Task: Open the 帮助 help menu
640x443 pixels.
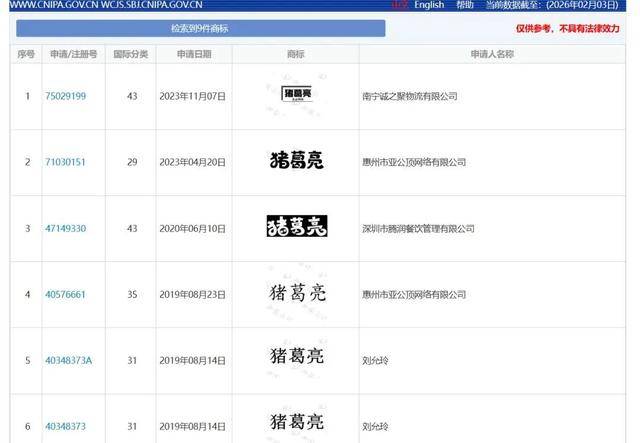Action: (x=465, y=5)
